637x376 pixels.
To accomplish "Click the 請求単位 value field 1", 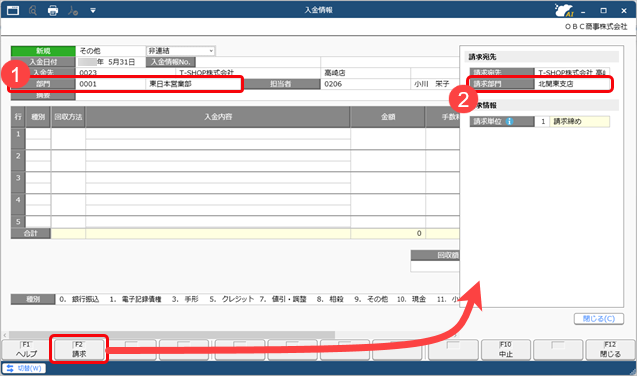I will (x=542, y=121).
